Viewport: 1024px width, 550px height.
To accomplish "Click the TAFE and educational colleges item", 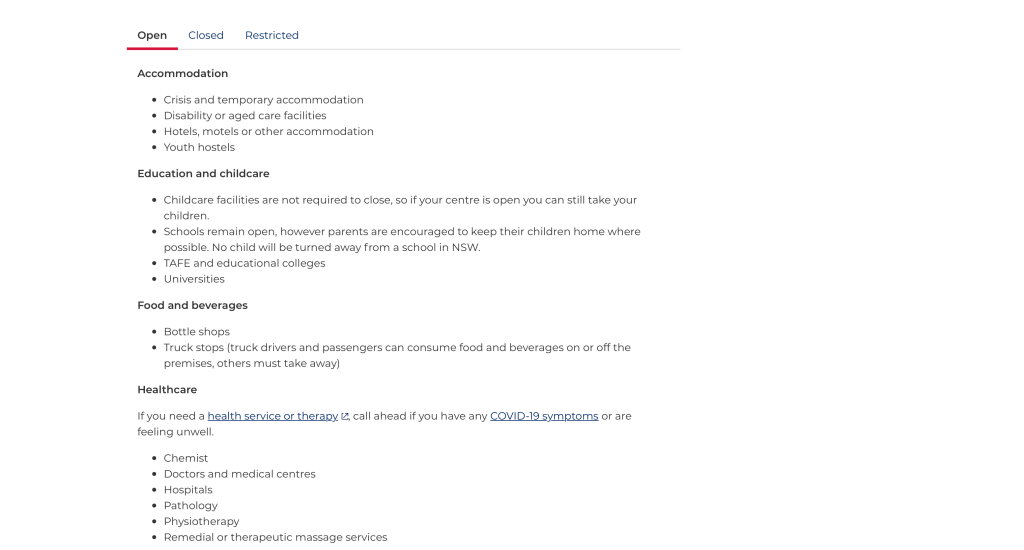I will (x=245, y=264).
